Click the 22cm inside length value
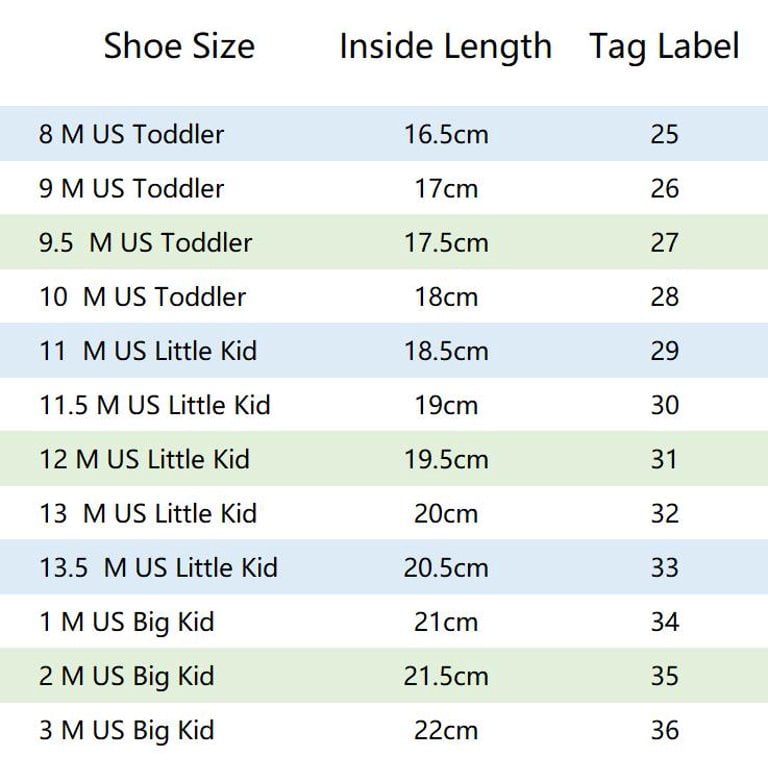768x768 pixels. (446, 730)
